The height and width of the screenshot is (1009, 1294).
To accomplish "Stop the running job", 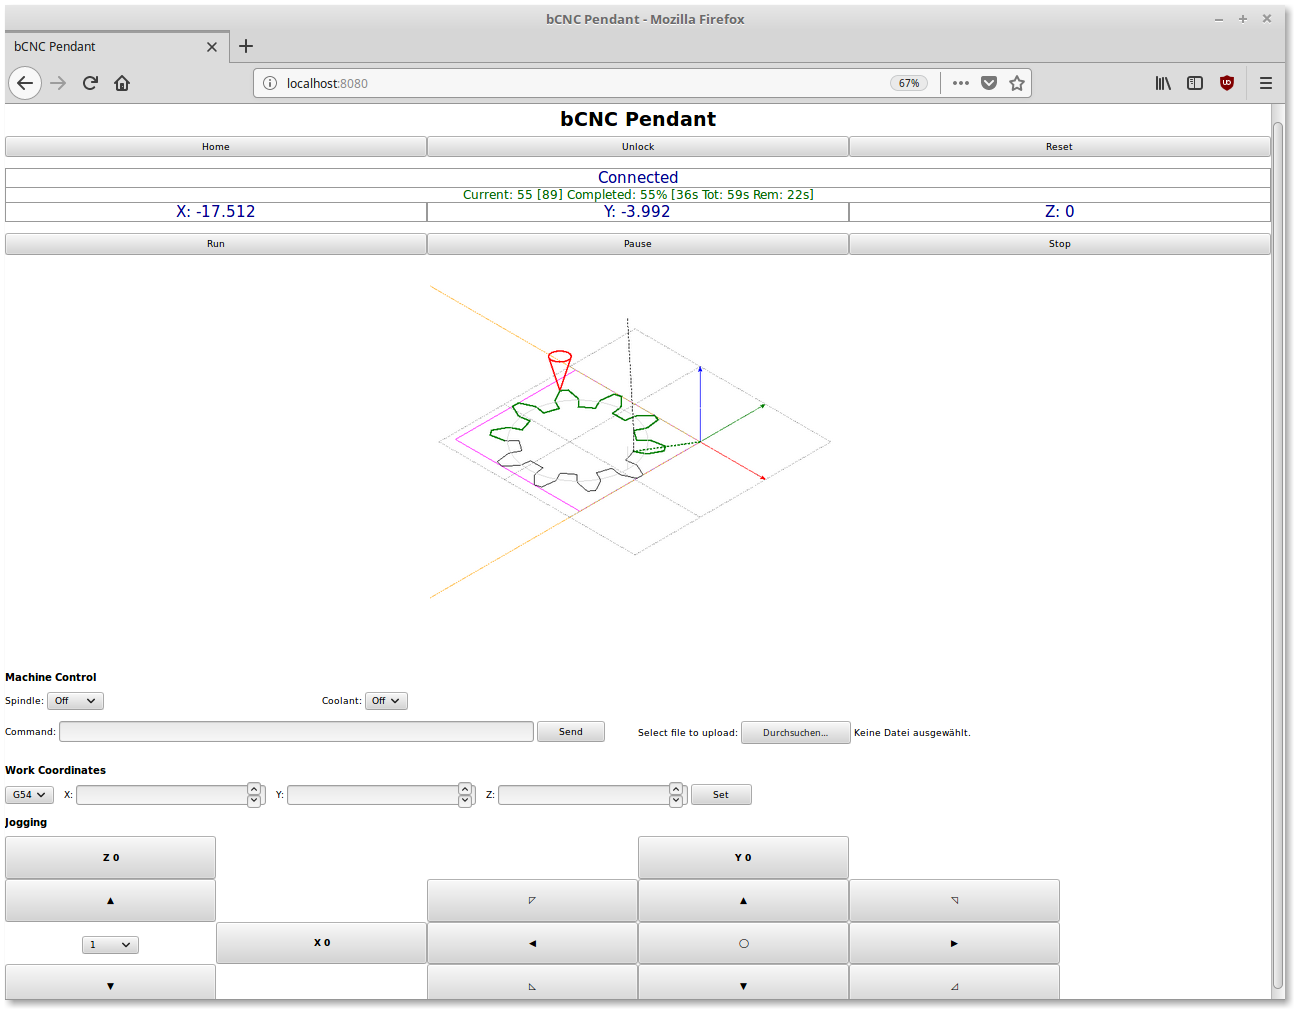I will pyautogui.click(x=1060, y=244).
